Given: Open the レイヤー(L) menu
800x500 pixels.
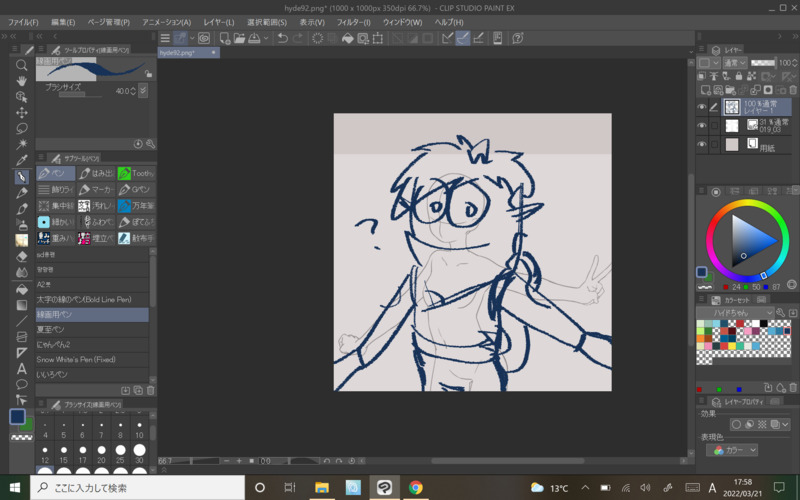Looking at the screenshot, I should [219, 22].
